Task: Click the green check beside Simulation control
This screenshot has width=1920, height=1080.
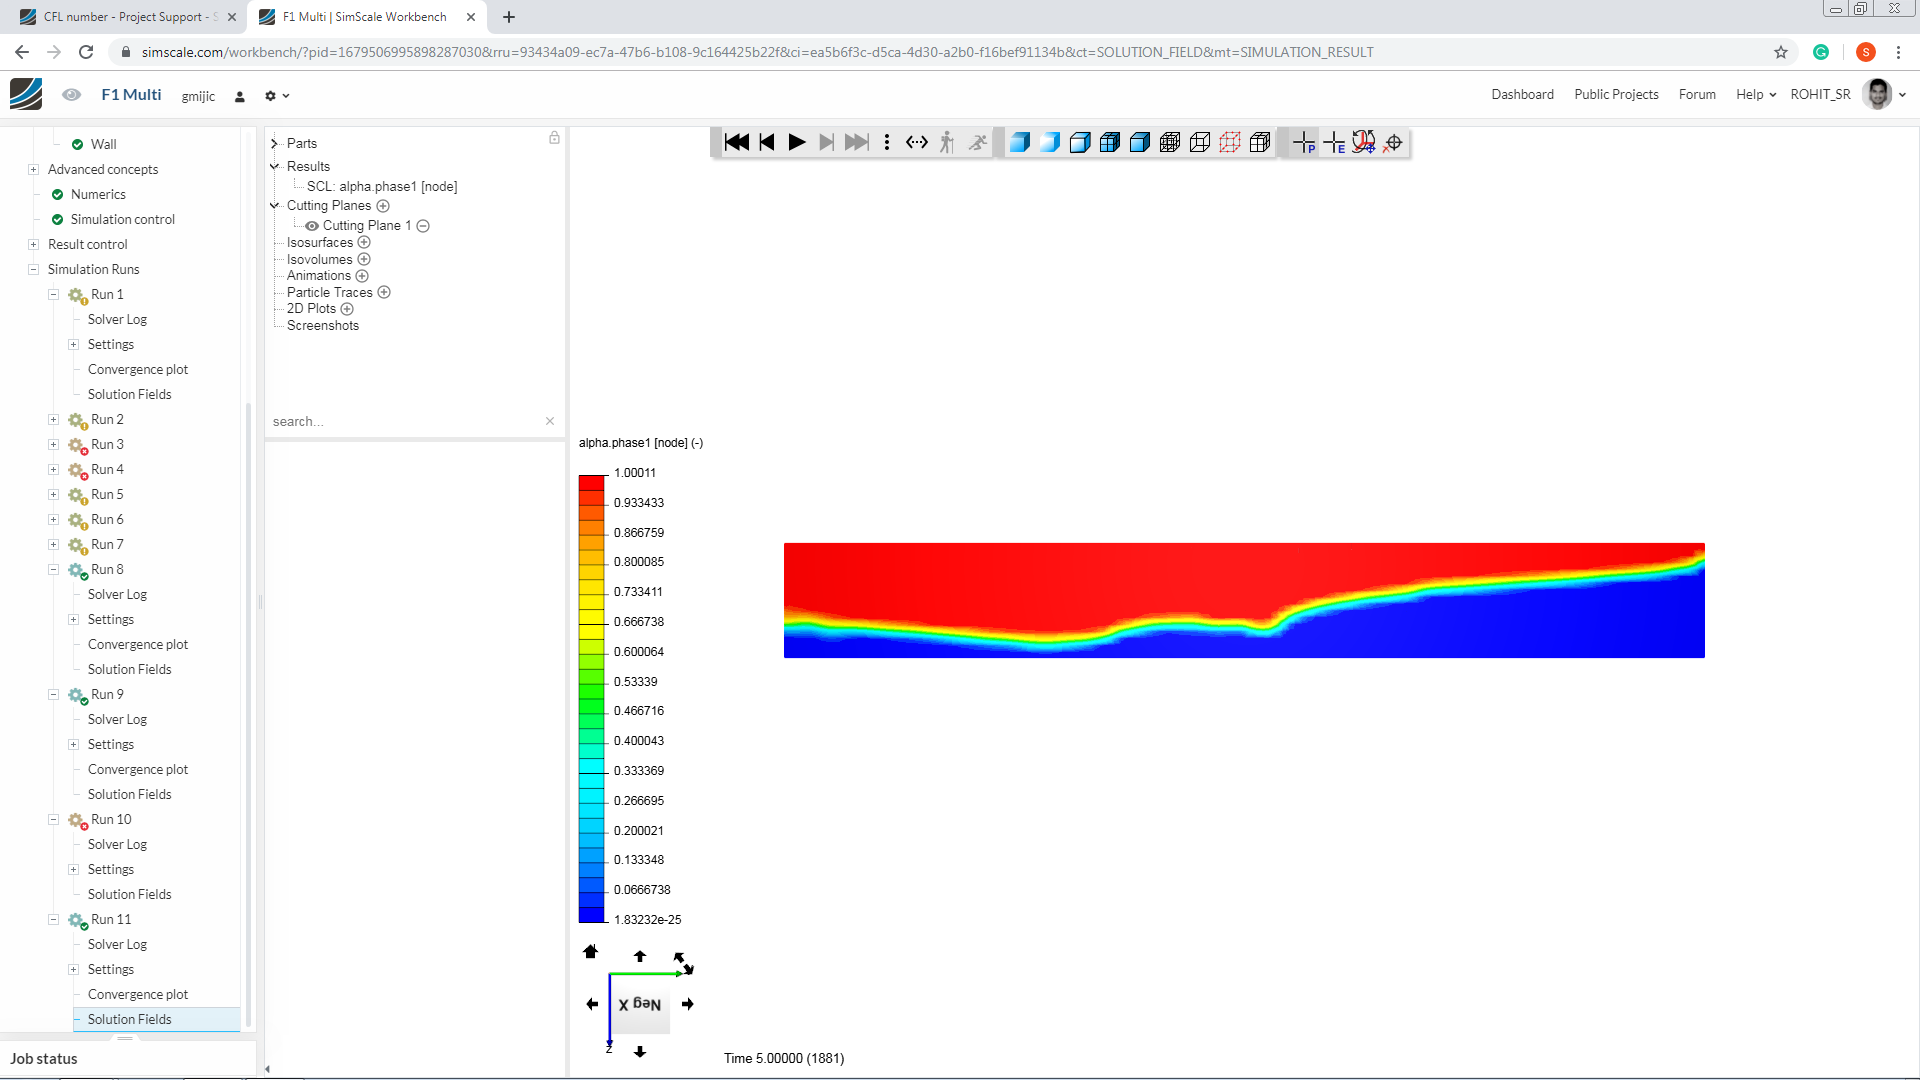Action: 57,219
